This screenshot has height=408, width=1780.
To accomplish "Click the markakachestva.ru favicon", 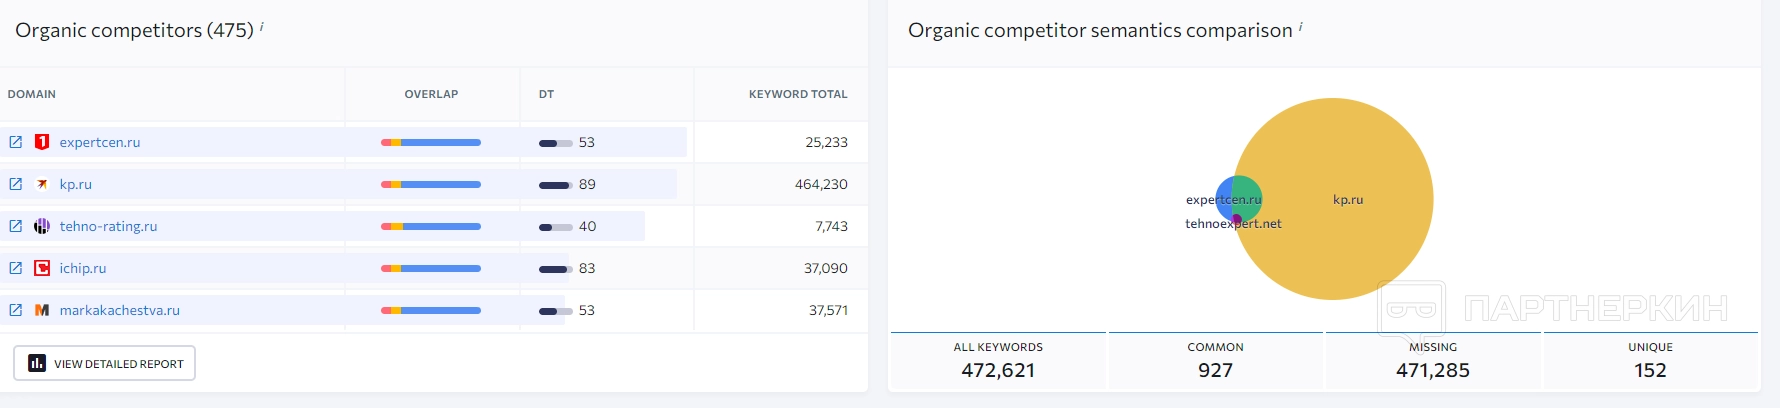I will (42, 310).
